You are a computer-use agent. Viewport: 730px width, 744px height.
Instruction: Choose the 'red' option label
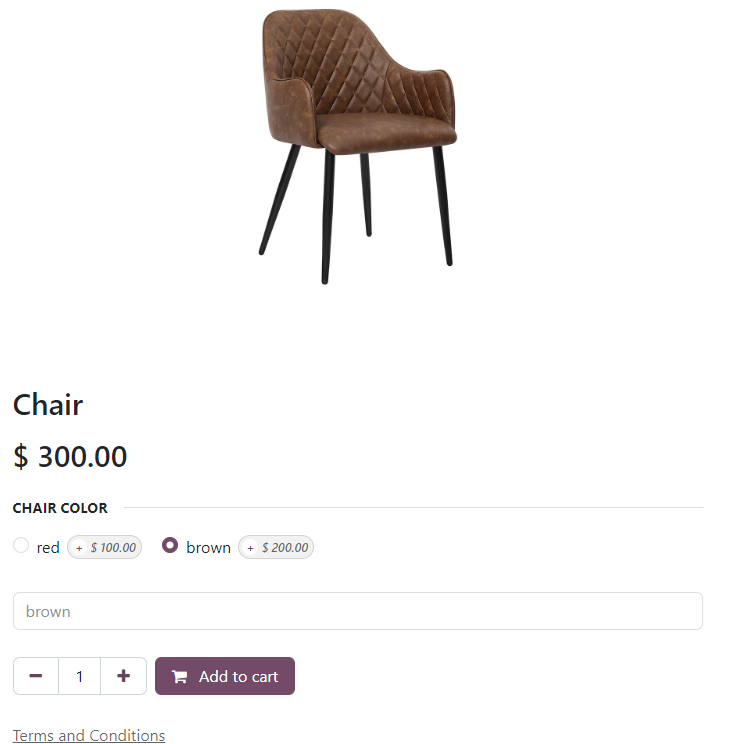48,548
